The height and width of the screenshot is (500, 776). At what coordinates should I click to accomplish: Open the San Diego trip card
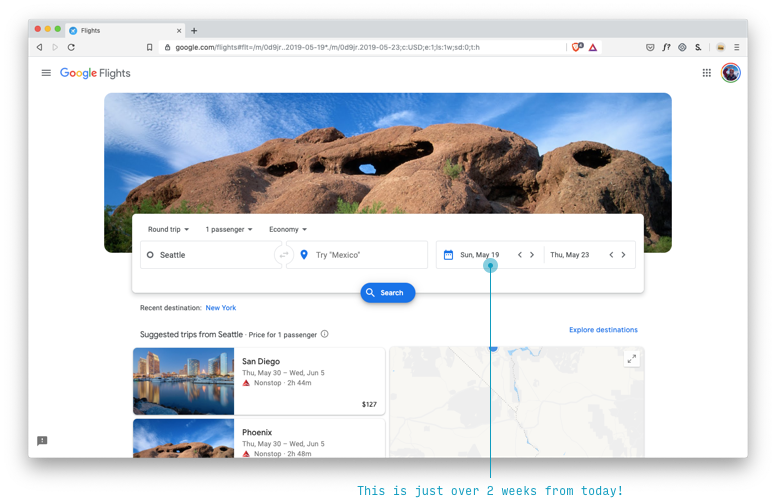pos(259,381)
